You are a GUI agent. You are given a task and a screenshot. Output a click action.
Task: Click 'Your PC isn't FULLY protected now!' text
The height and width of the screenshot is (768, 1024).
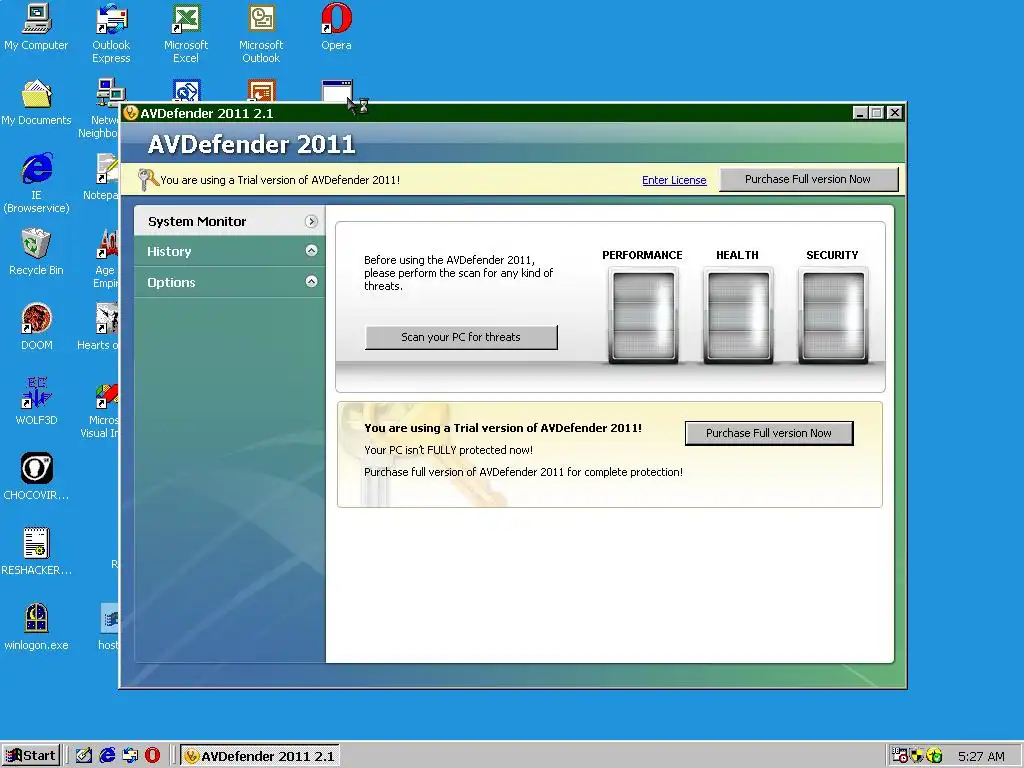[449, 450]
